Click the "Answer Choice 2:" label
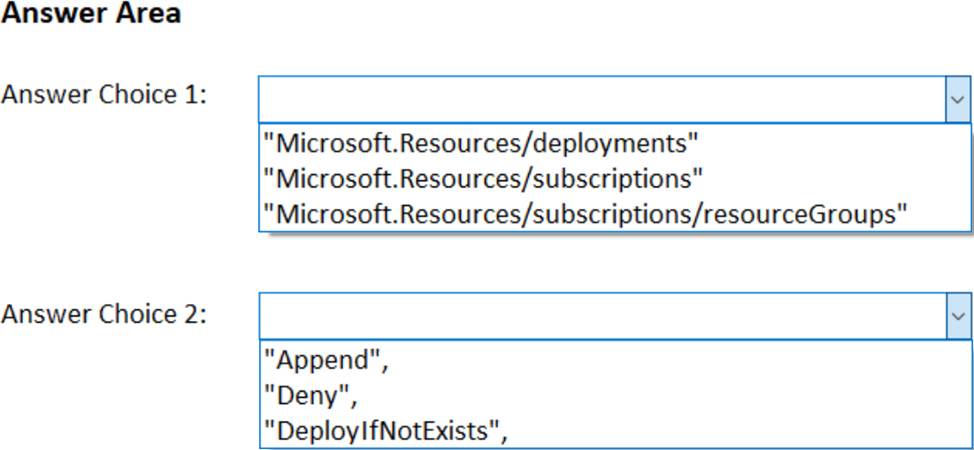974x450 pixels. [104, 314]
